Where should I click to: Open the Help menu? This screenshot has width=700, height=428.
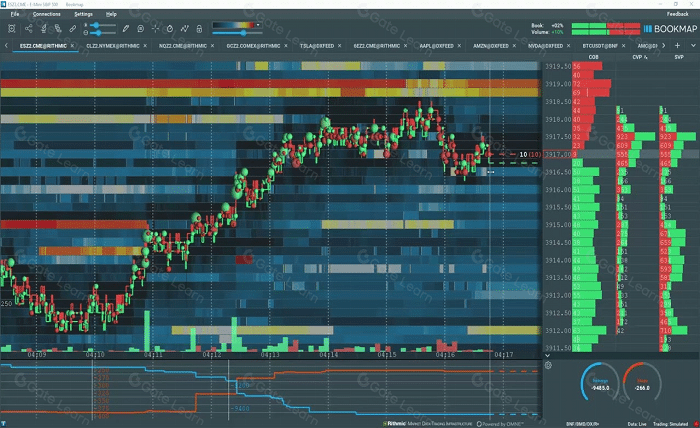point(111,14)
